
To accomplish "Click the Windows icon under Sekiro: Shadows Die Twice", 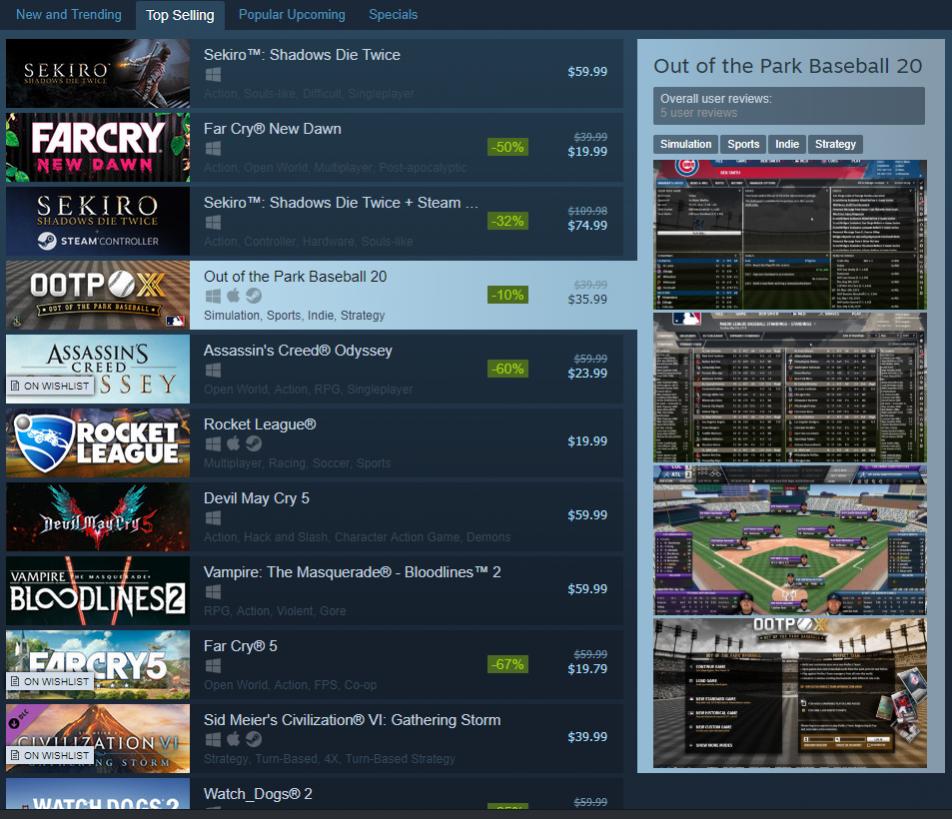I will point(212,75).
